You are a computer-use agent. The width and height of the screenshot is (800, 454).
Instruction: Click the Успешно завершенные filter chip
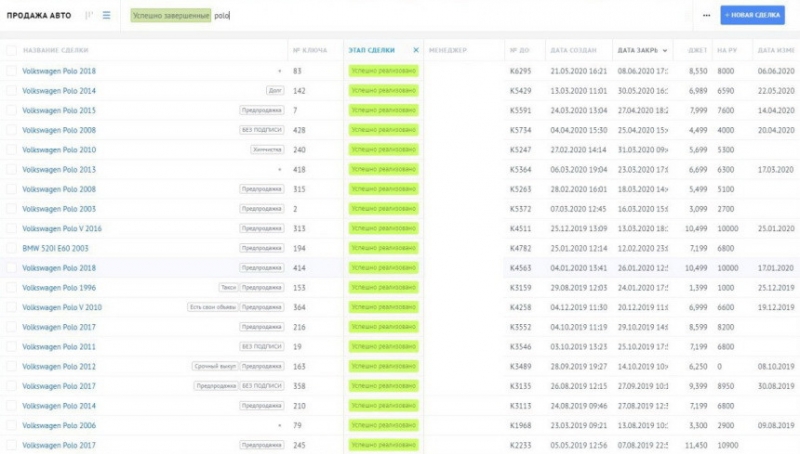(x=170, y=15)
